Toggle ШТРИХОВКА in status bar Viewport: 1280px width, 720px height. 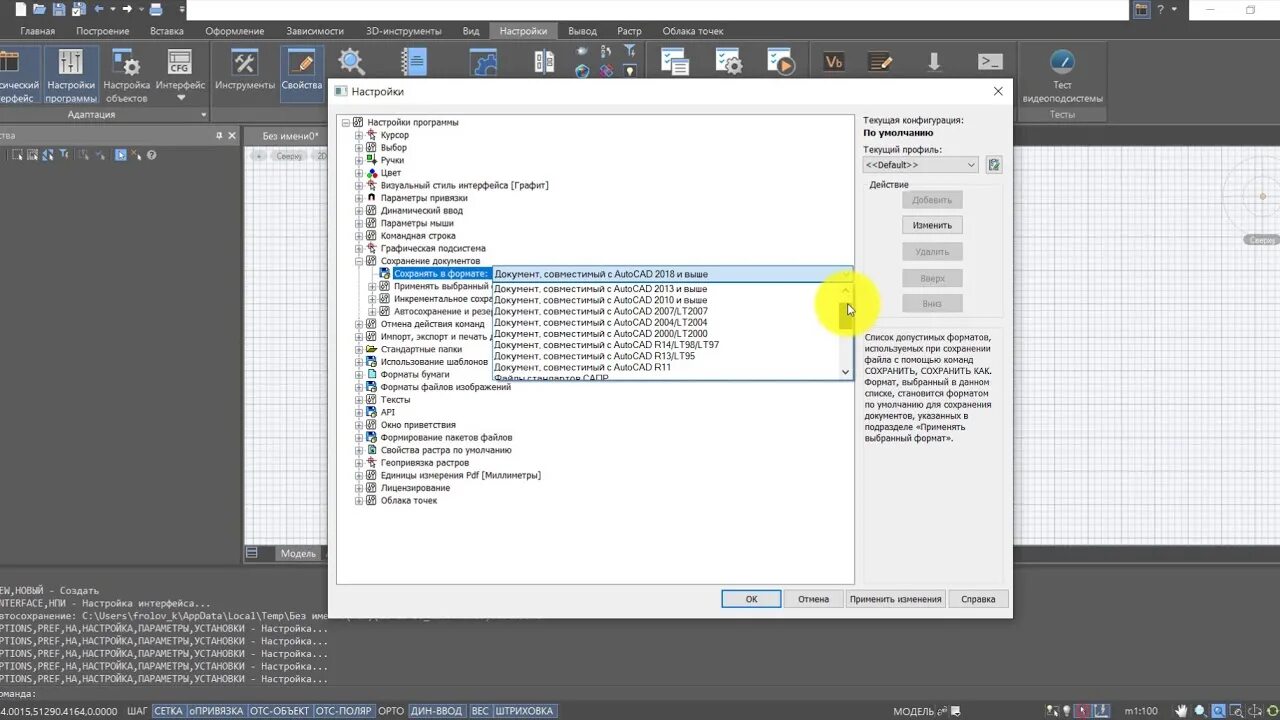tap(524, 711)
